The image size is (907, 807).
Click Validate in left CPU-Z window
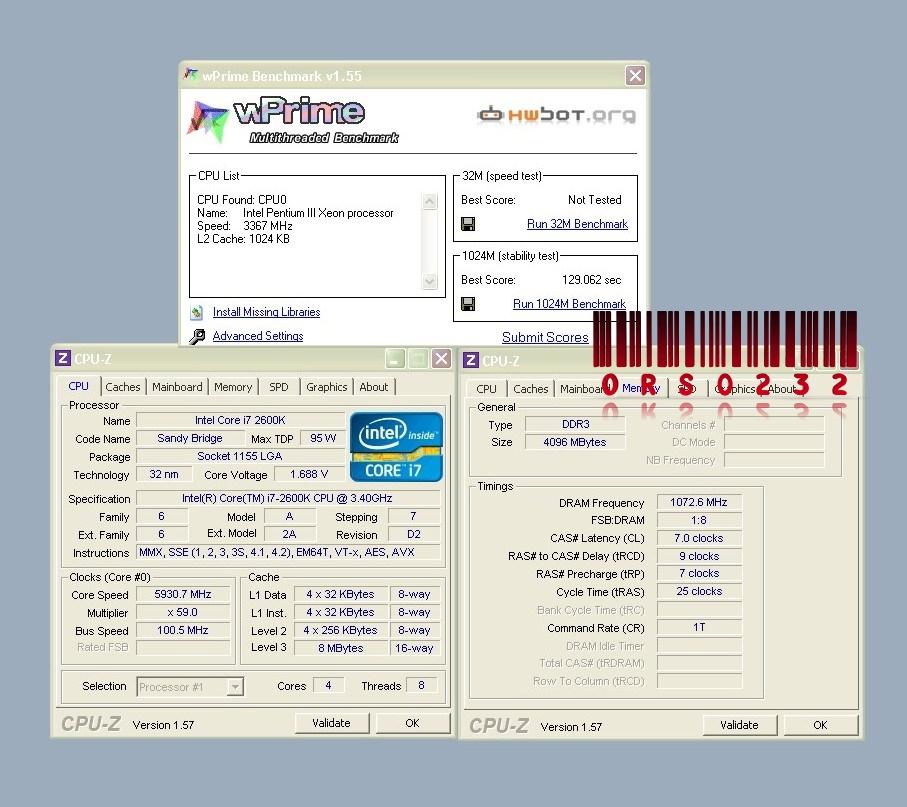click(x=331, y=723)
